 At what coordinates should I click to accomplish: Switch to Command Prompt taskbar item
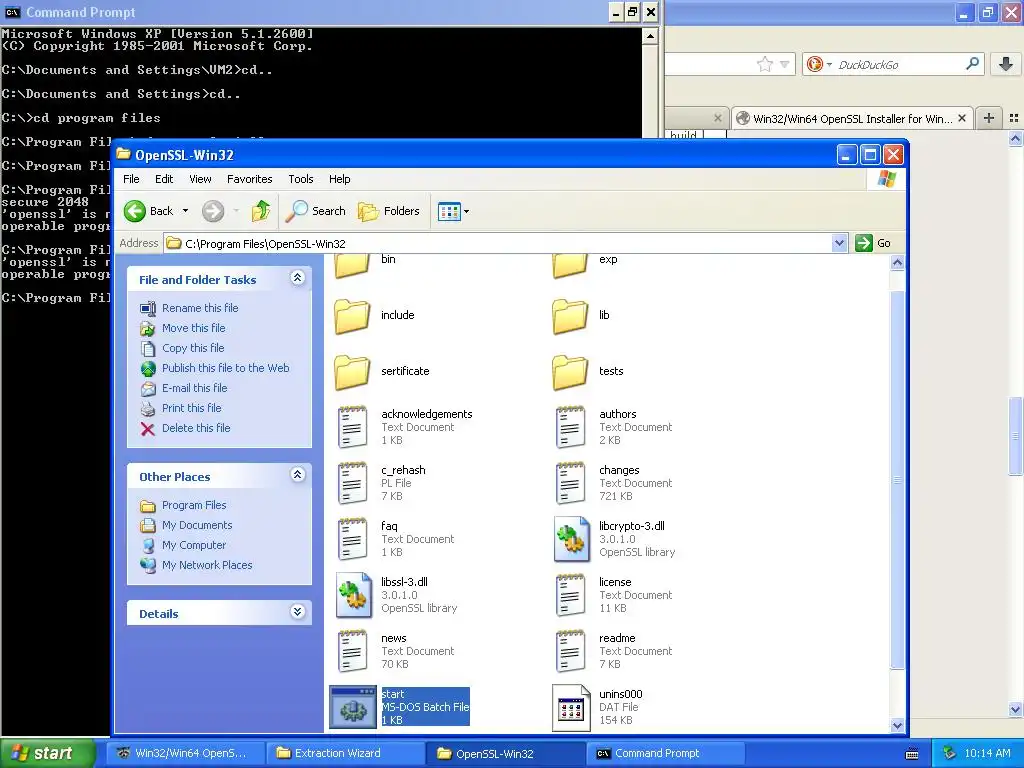pyautogui.click(x=665, y=753)
